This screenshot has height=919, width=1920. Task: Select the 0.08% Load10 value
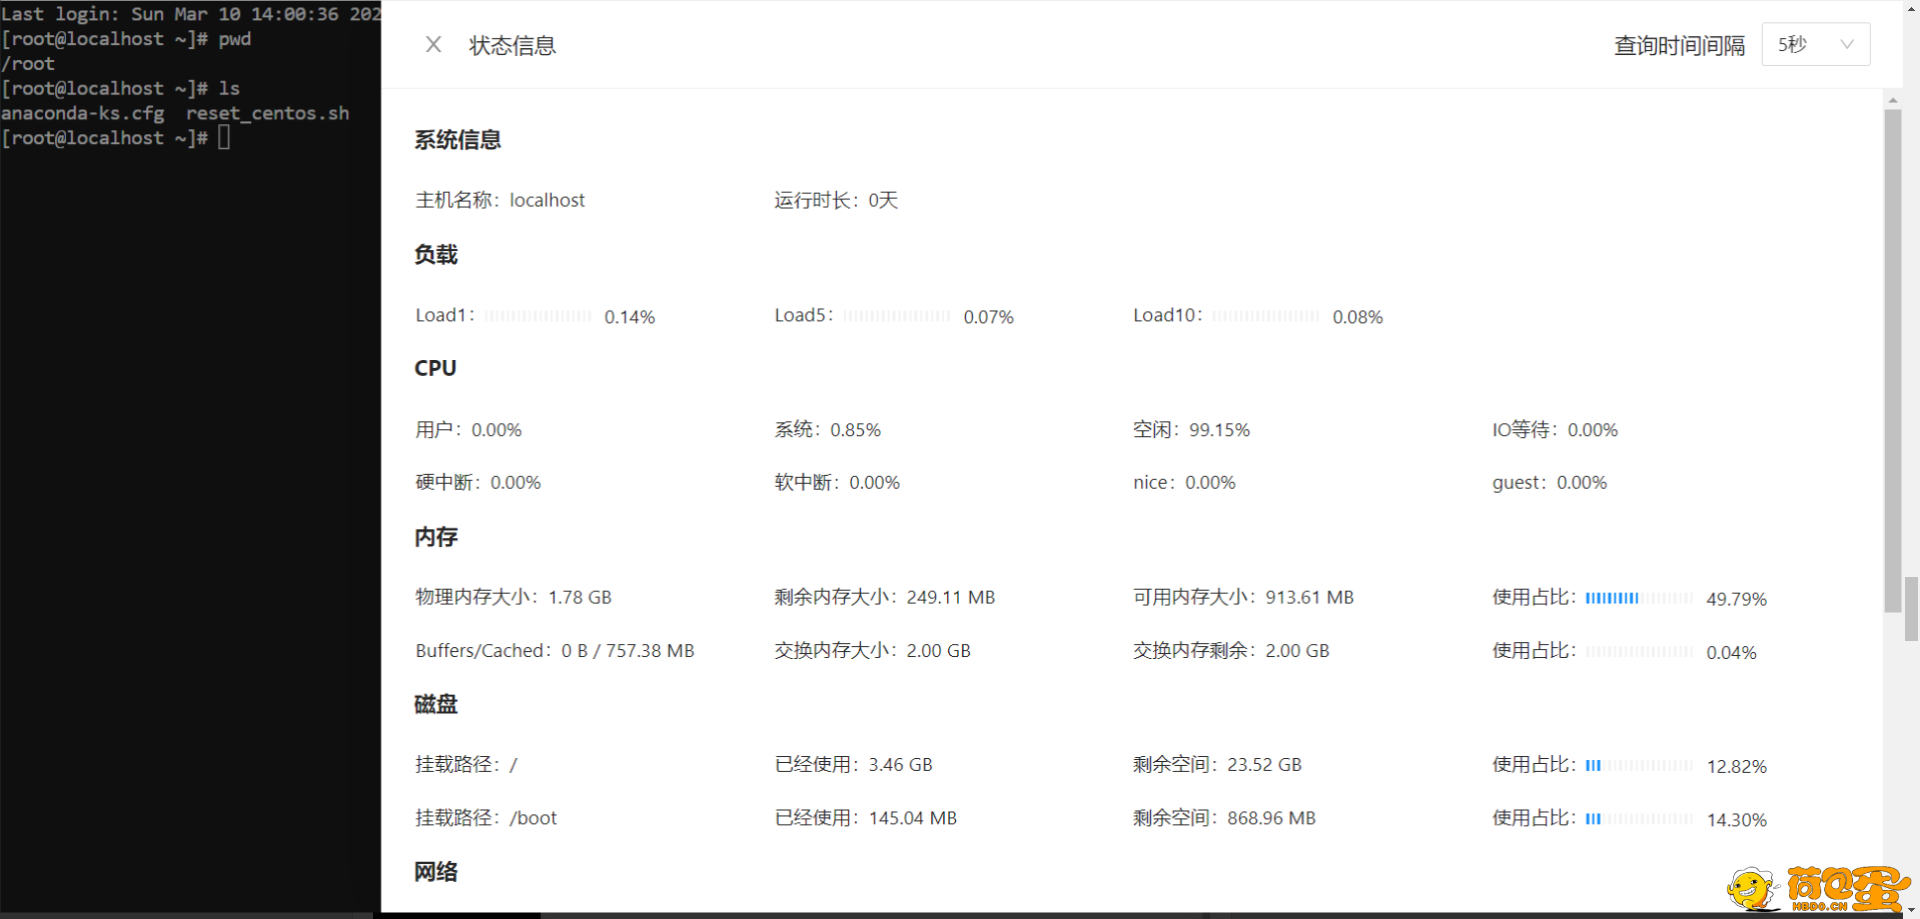[1358, 317]
